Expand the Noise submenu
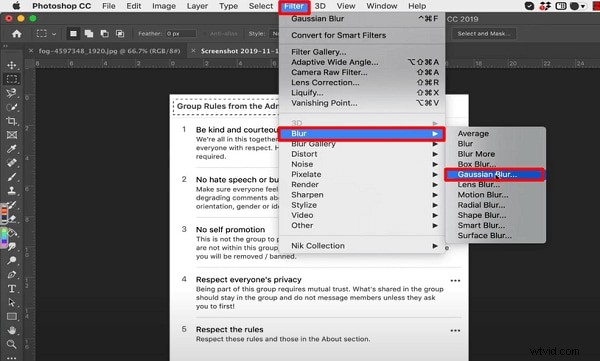 click(x=362, y=164)
